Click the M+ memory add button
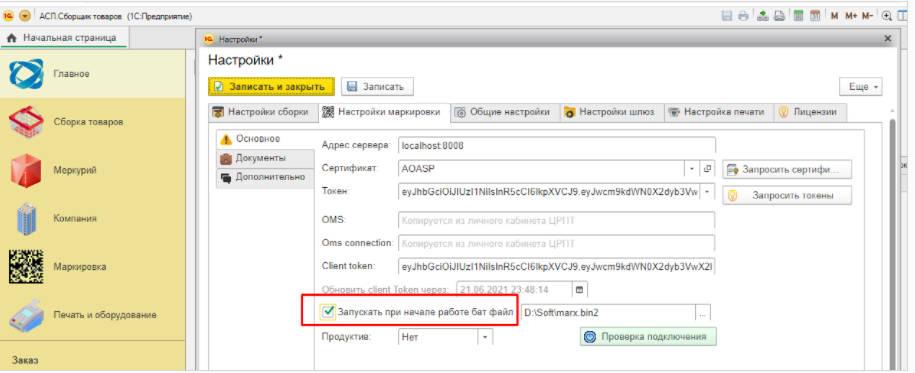This screenshot has height=373, width=915. [851, 16]
